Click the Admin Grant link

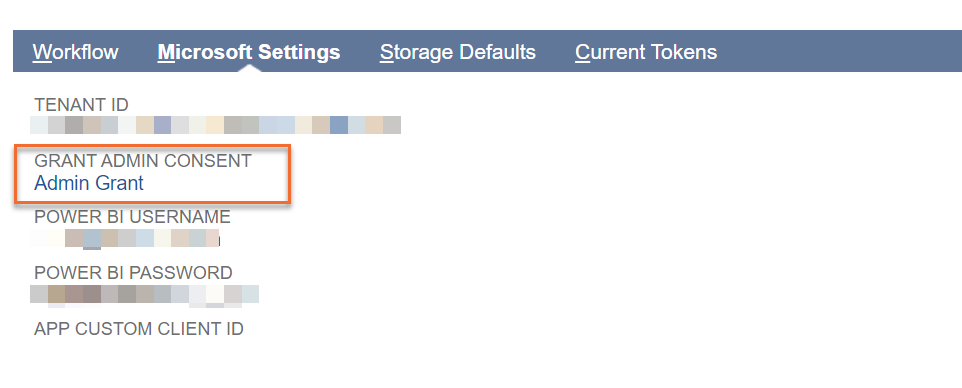tap(89, 183)
